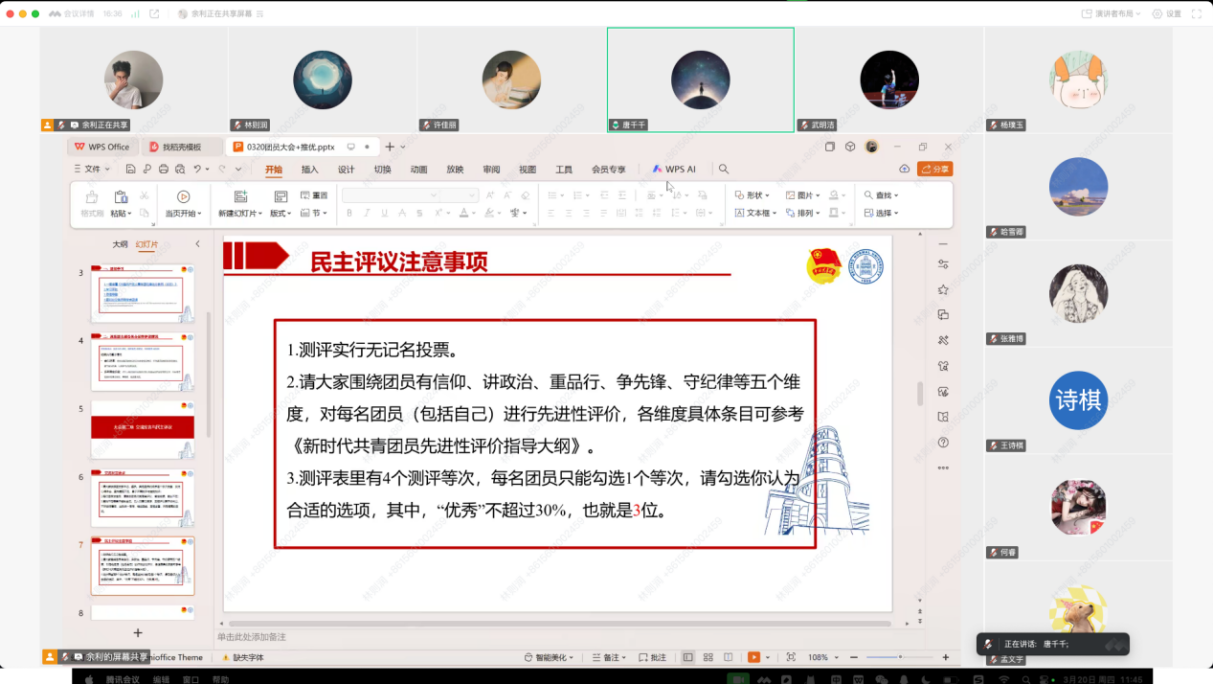Click the undo arrow icon

(x=197, y=170)
